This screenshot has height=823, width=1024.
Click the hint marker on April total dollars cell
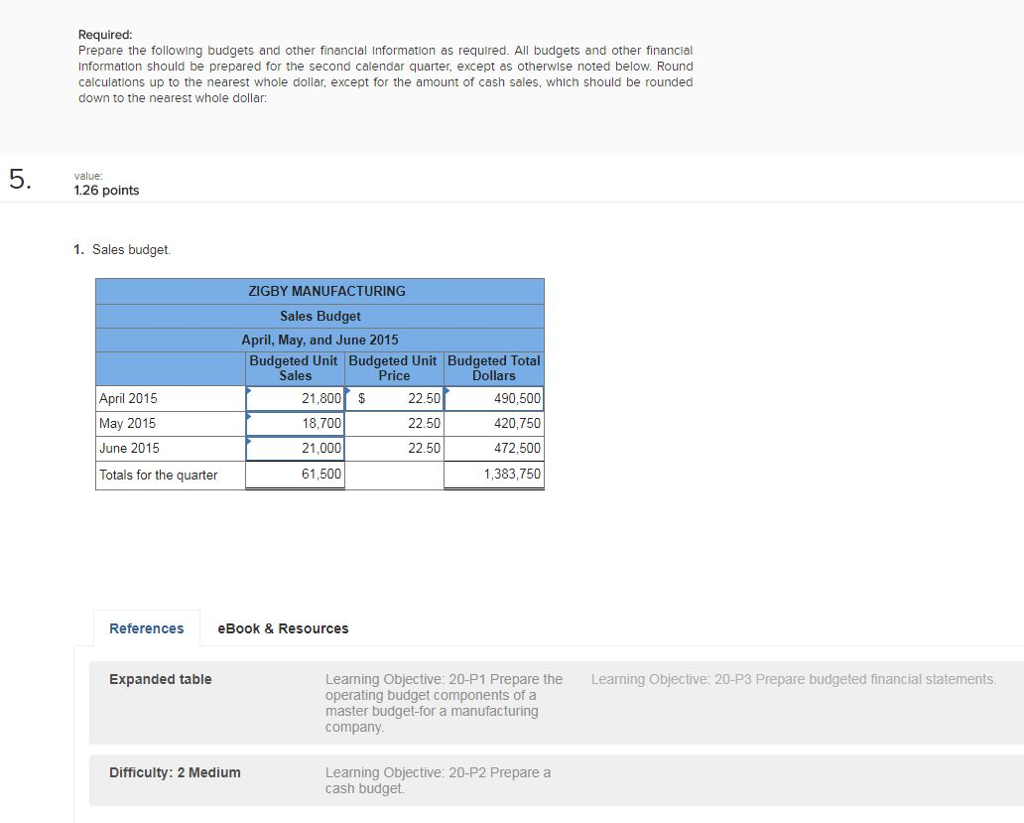448,391
